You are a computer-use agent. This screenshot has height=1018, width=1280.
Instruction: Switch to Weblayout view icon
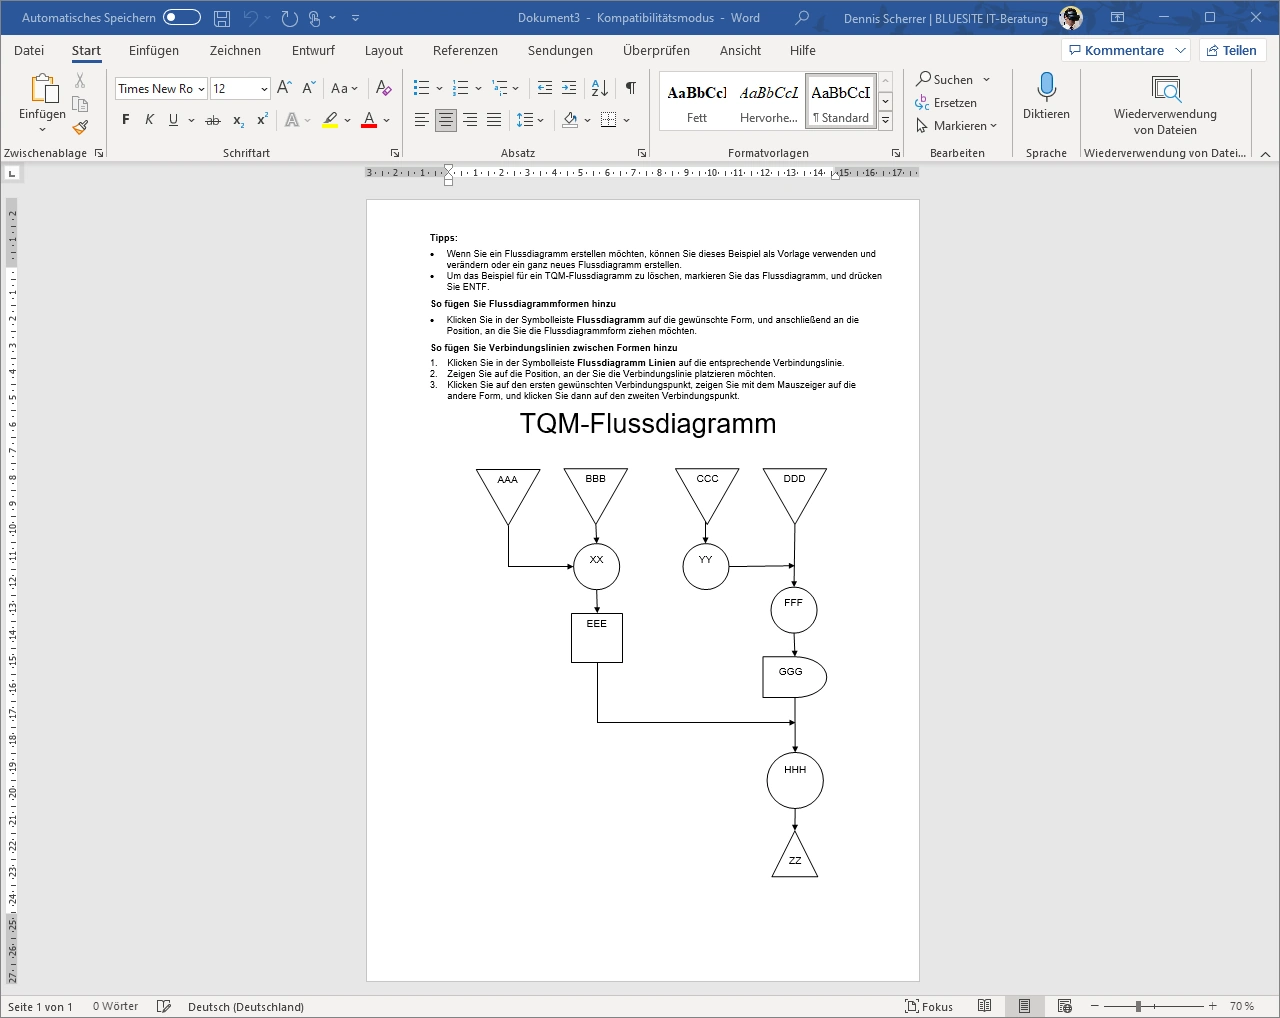1064,1006
